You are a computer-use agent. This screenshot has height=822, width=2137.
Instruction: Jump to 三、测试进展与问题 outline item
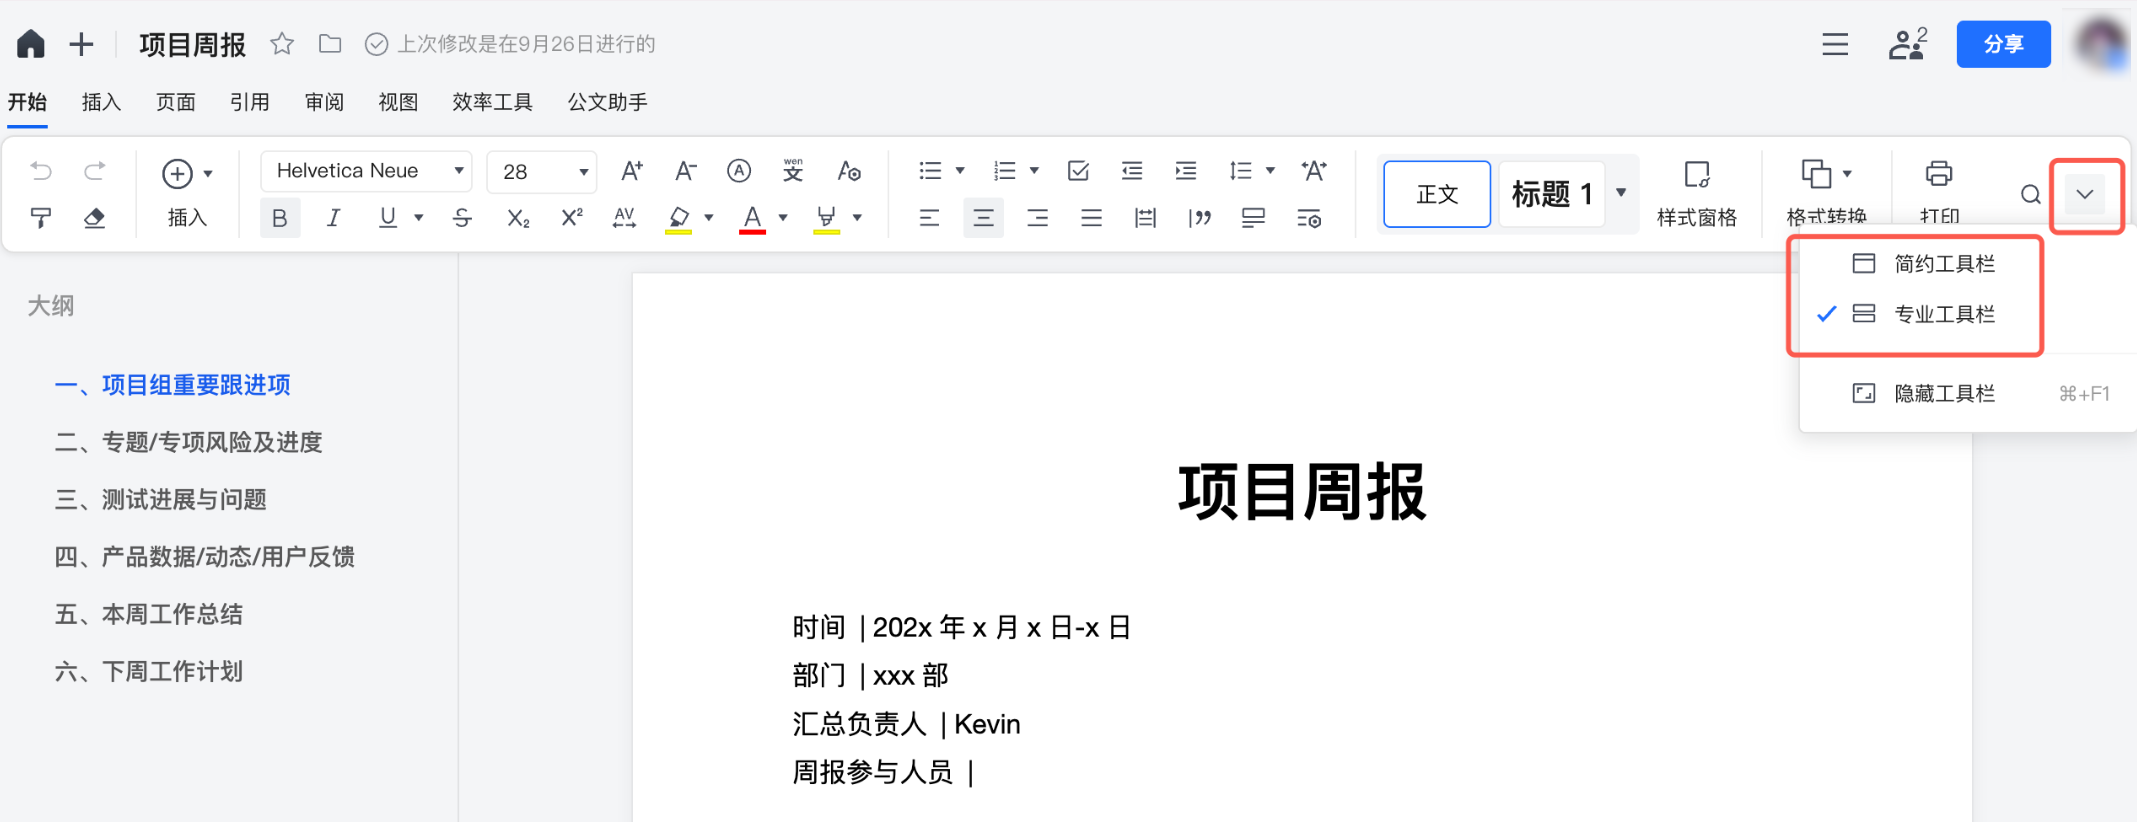point(160,499)
